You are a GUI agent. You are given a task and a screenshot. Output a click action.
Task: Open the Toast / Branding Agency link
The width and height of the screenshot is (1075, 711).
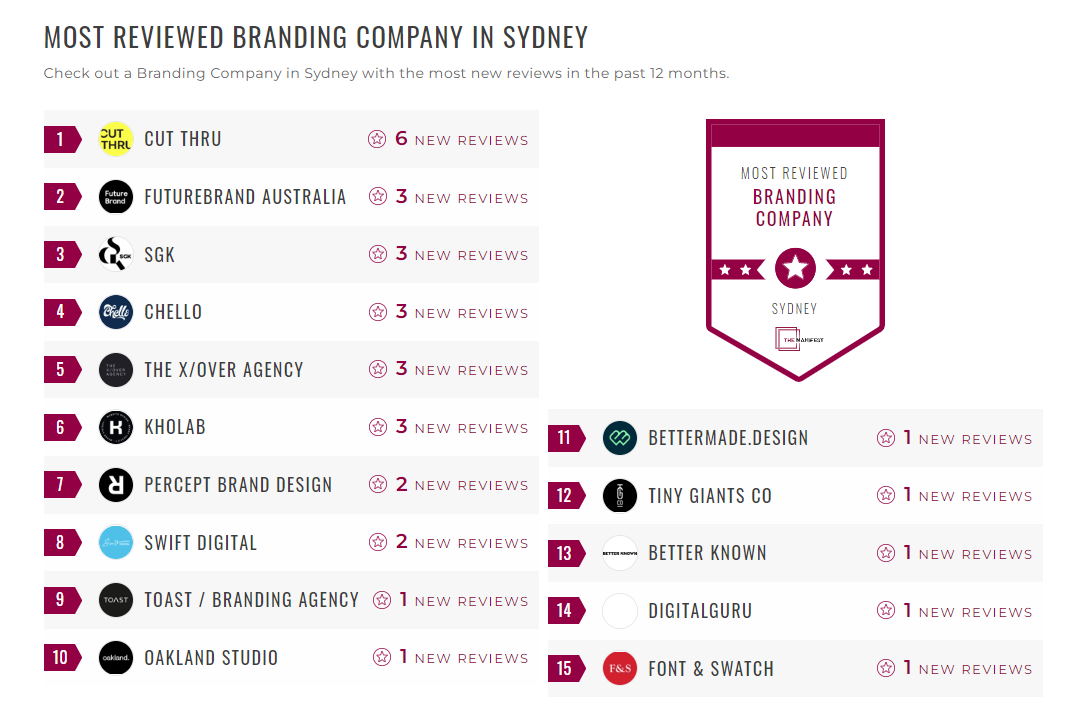tap(251, 600)
